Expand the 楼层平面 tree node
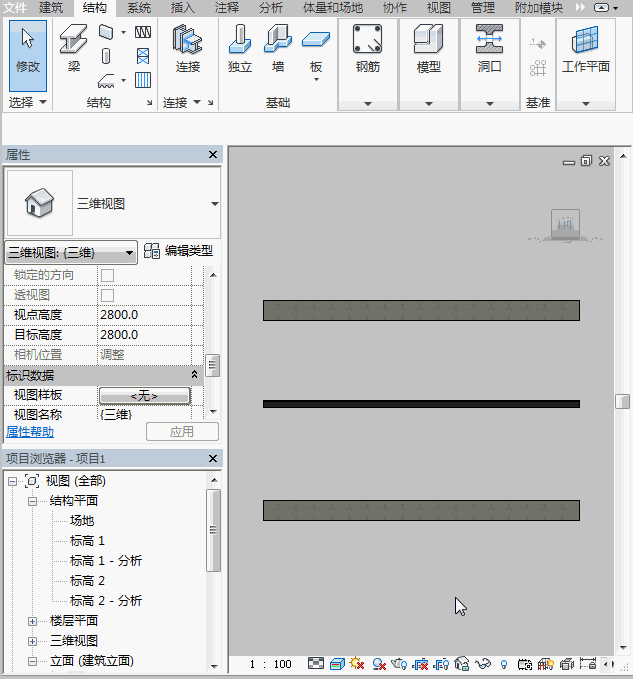The height and width of the screenshot is (679, 633). [33, 621]
